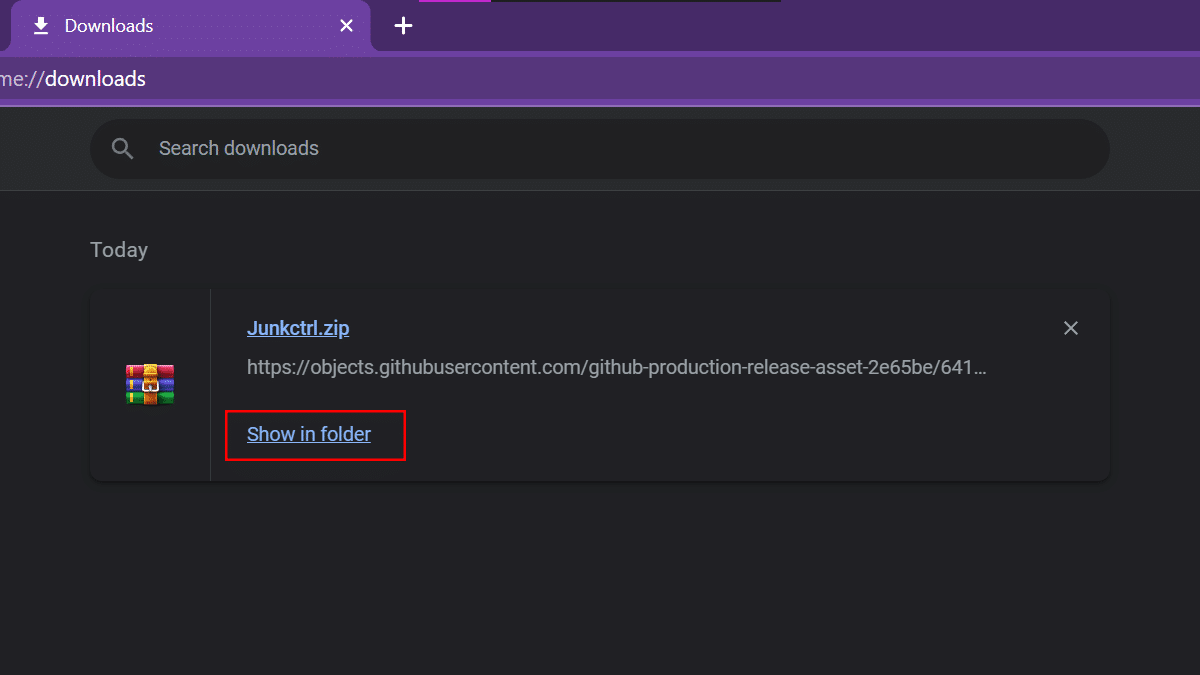
Task: Click the githubusercontent source URL
Action: click(616, 367)
